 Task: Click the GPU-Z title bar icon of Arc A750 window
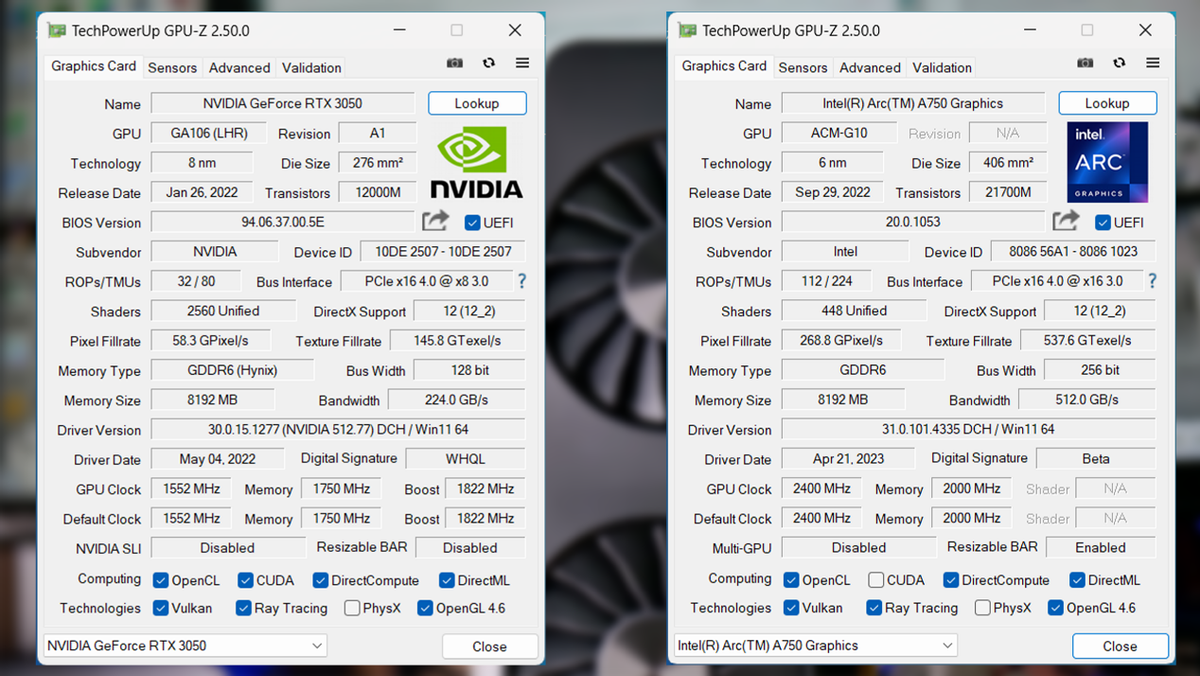click(x=688, y=31)
